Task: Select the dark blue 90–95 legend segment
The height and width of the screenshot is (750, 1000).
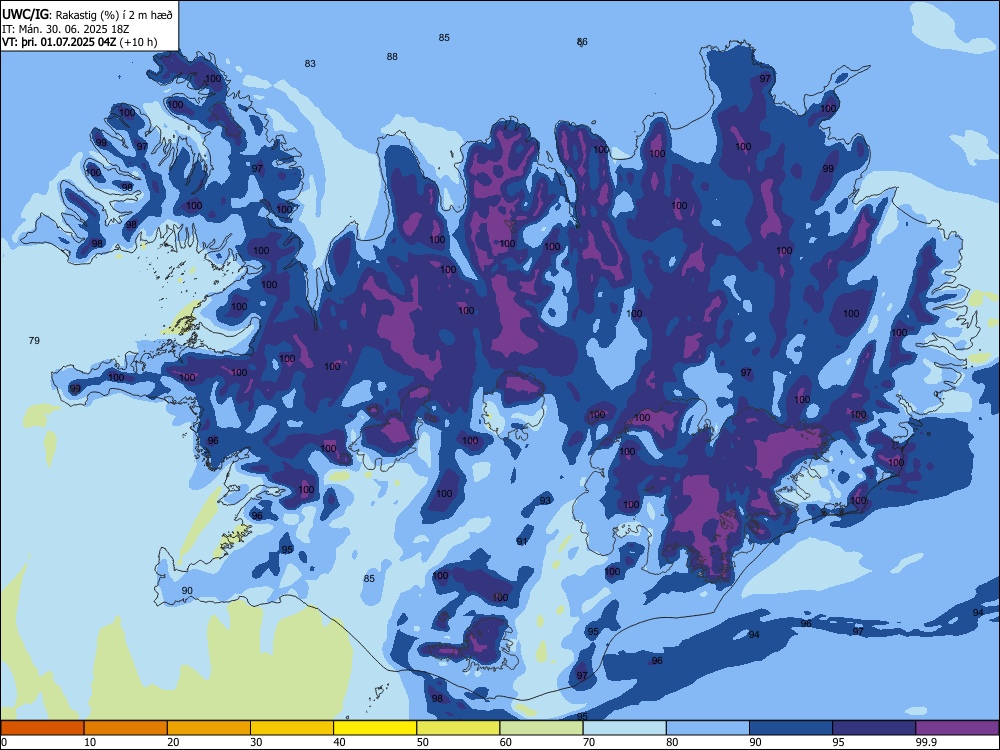Action: click(x=791, y=728)
